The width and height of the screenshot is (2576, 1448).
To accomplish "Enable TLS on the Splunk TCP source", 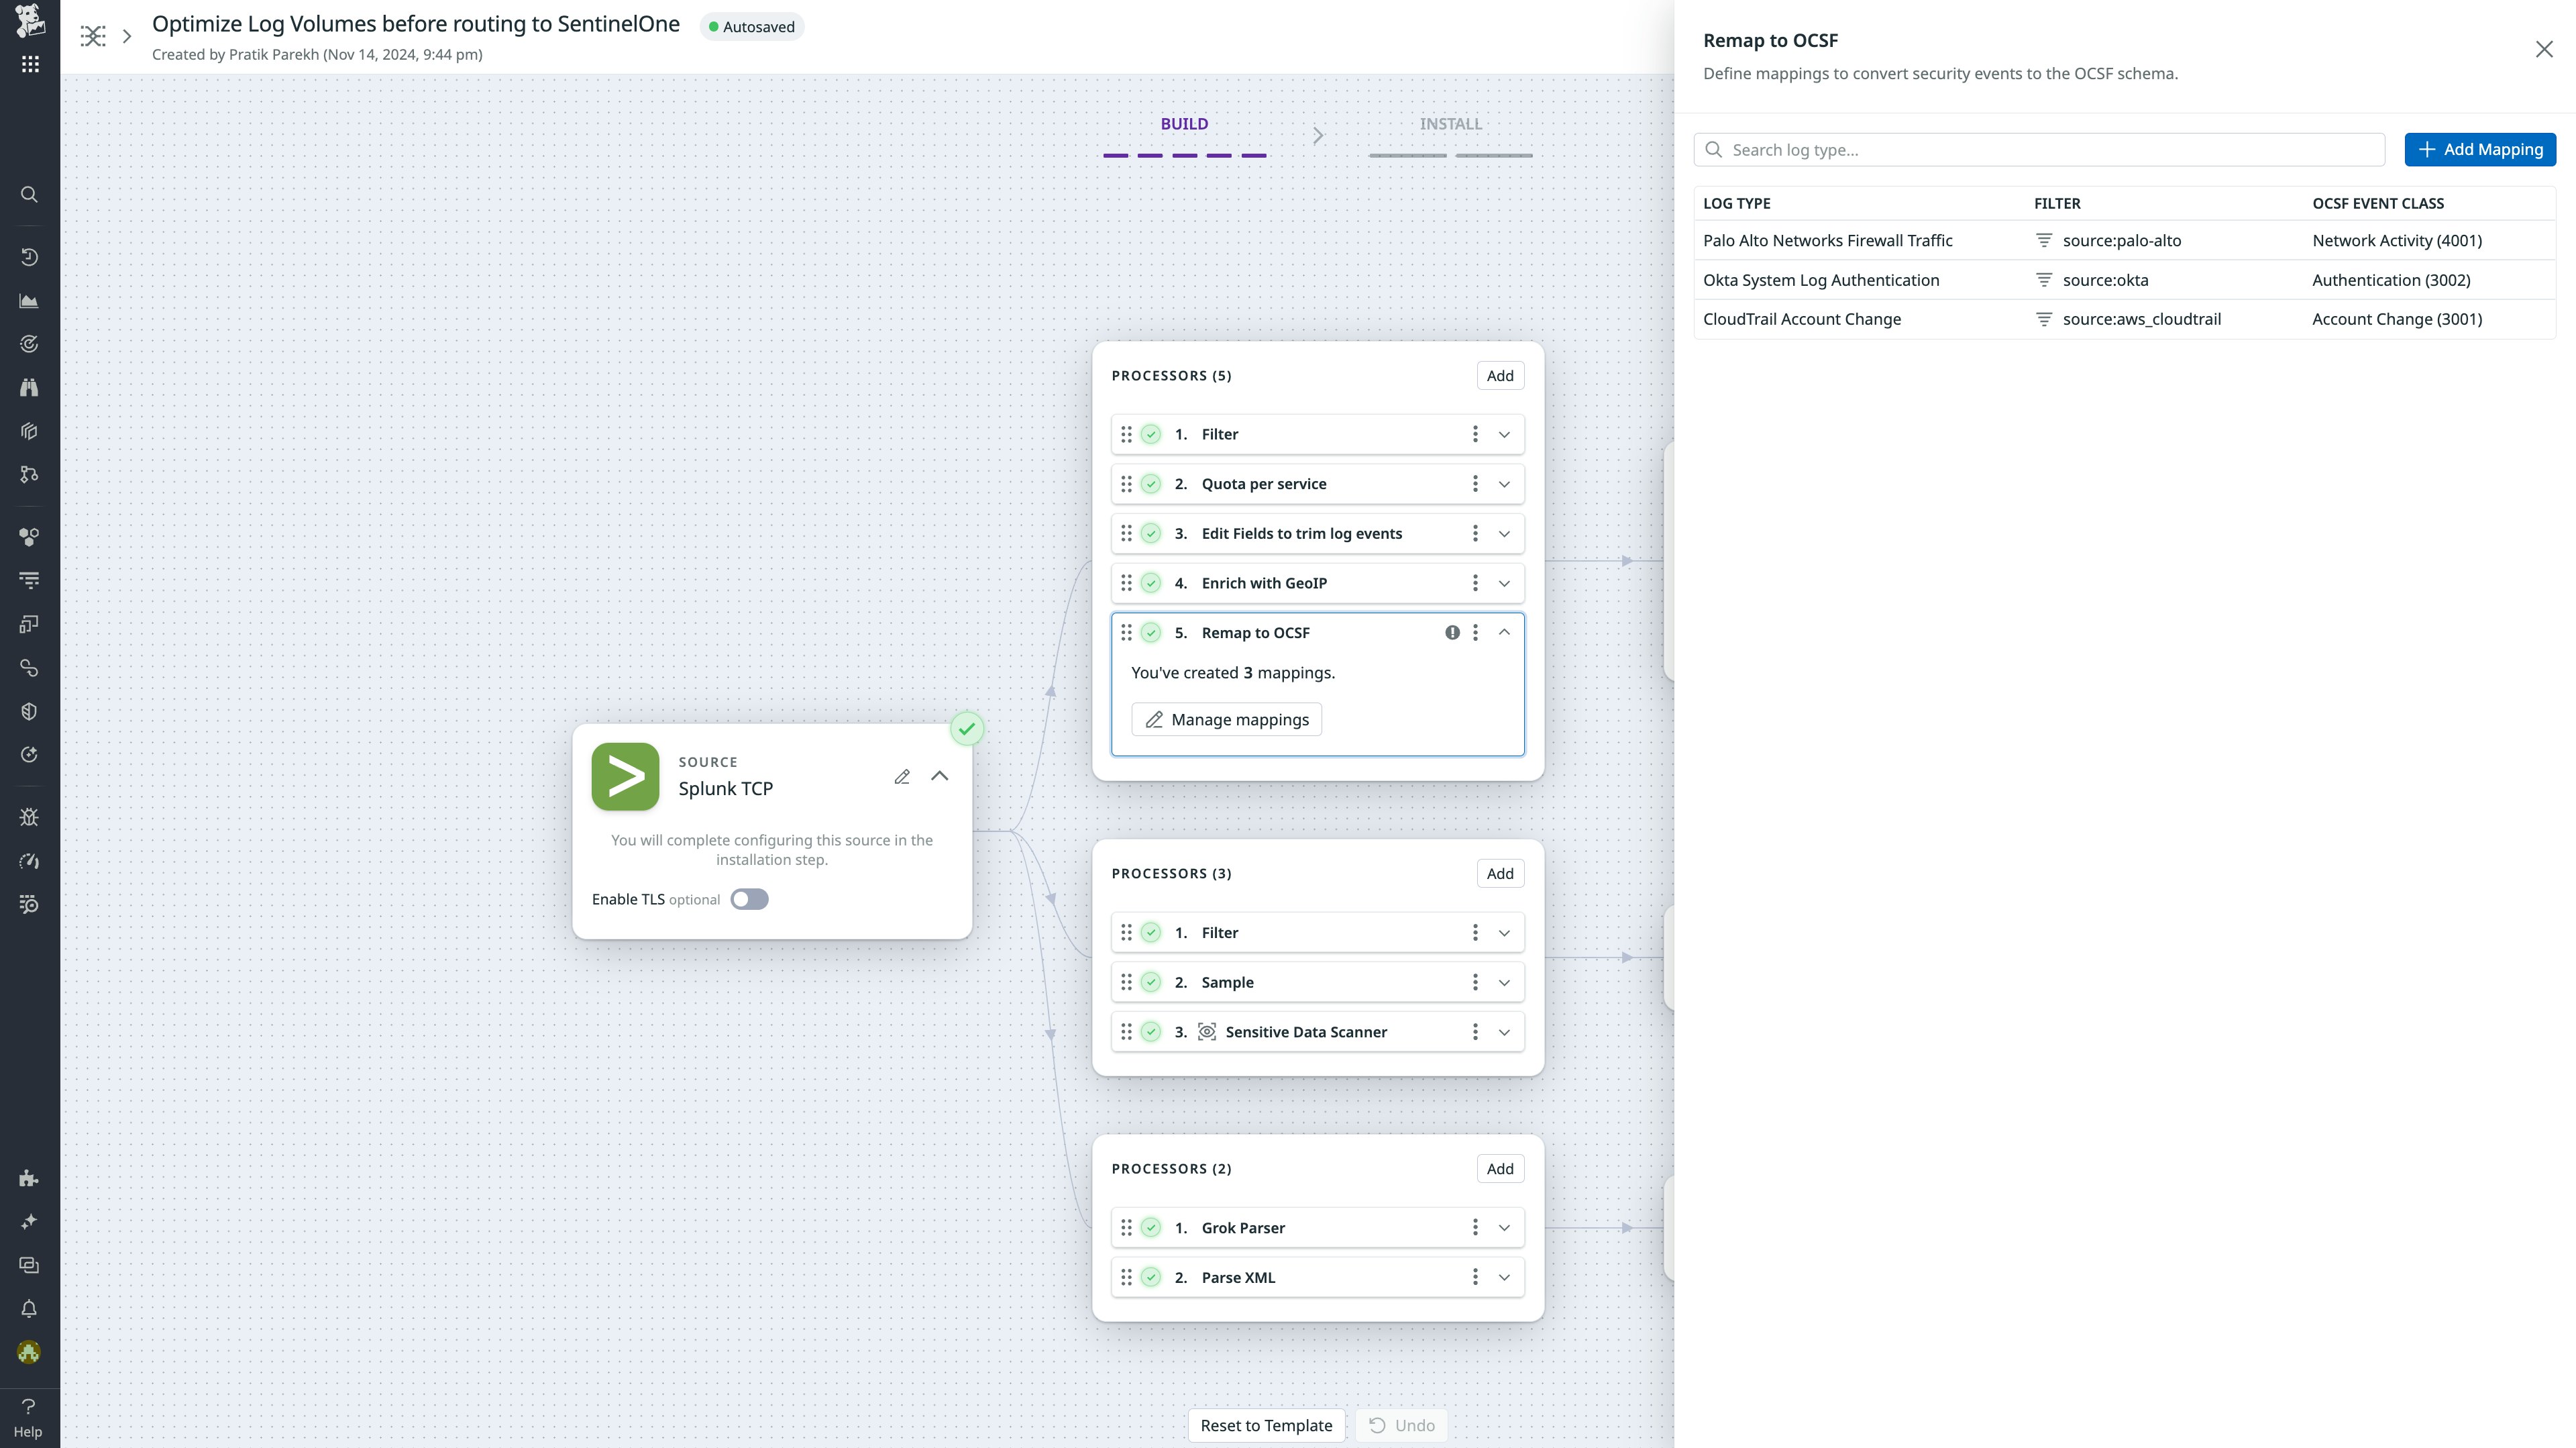I will coord(748,899).
